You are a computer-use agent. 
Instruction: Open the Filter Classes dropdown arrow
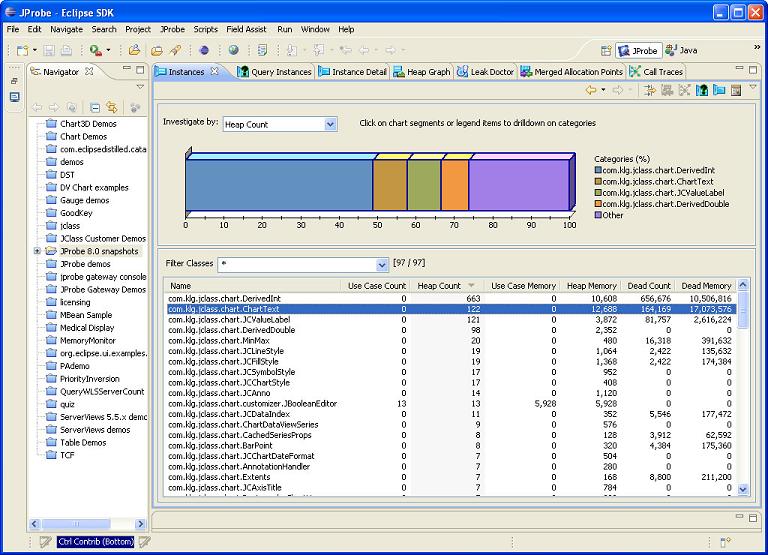point(382,265)
